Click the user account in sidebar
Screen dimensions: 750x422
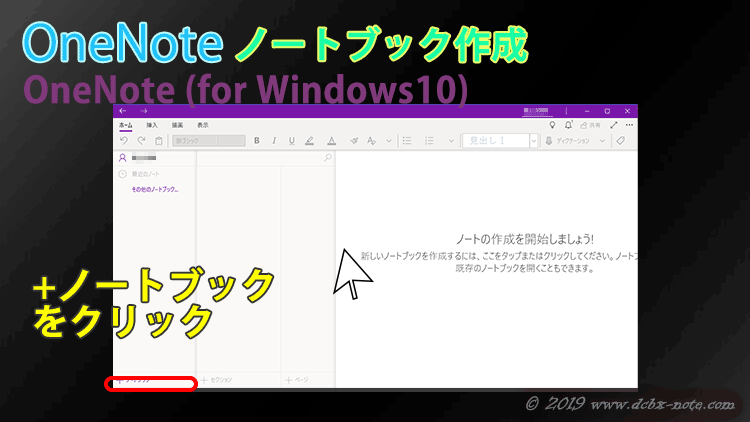click(x=138, y=158)
